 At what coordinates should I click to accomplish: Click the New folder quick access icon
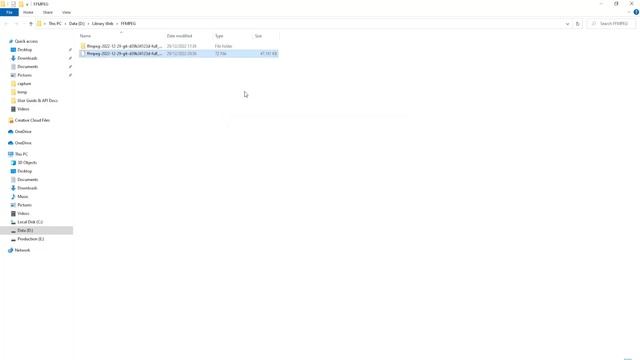21,4
